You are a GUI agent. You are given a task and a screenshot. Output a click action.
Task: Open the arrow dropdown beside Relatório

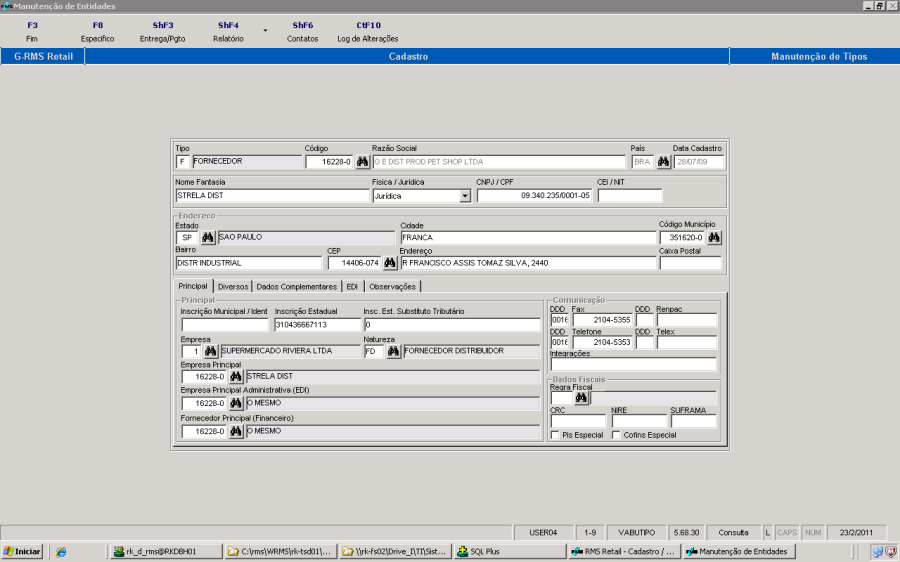pos(265,30)
